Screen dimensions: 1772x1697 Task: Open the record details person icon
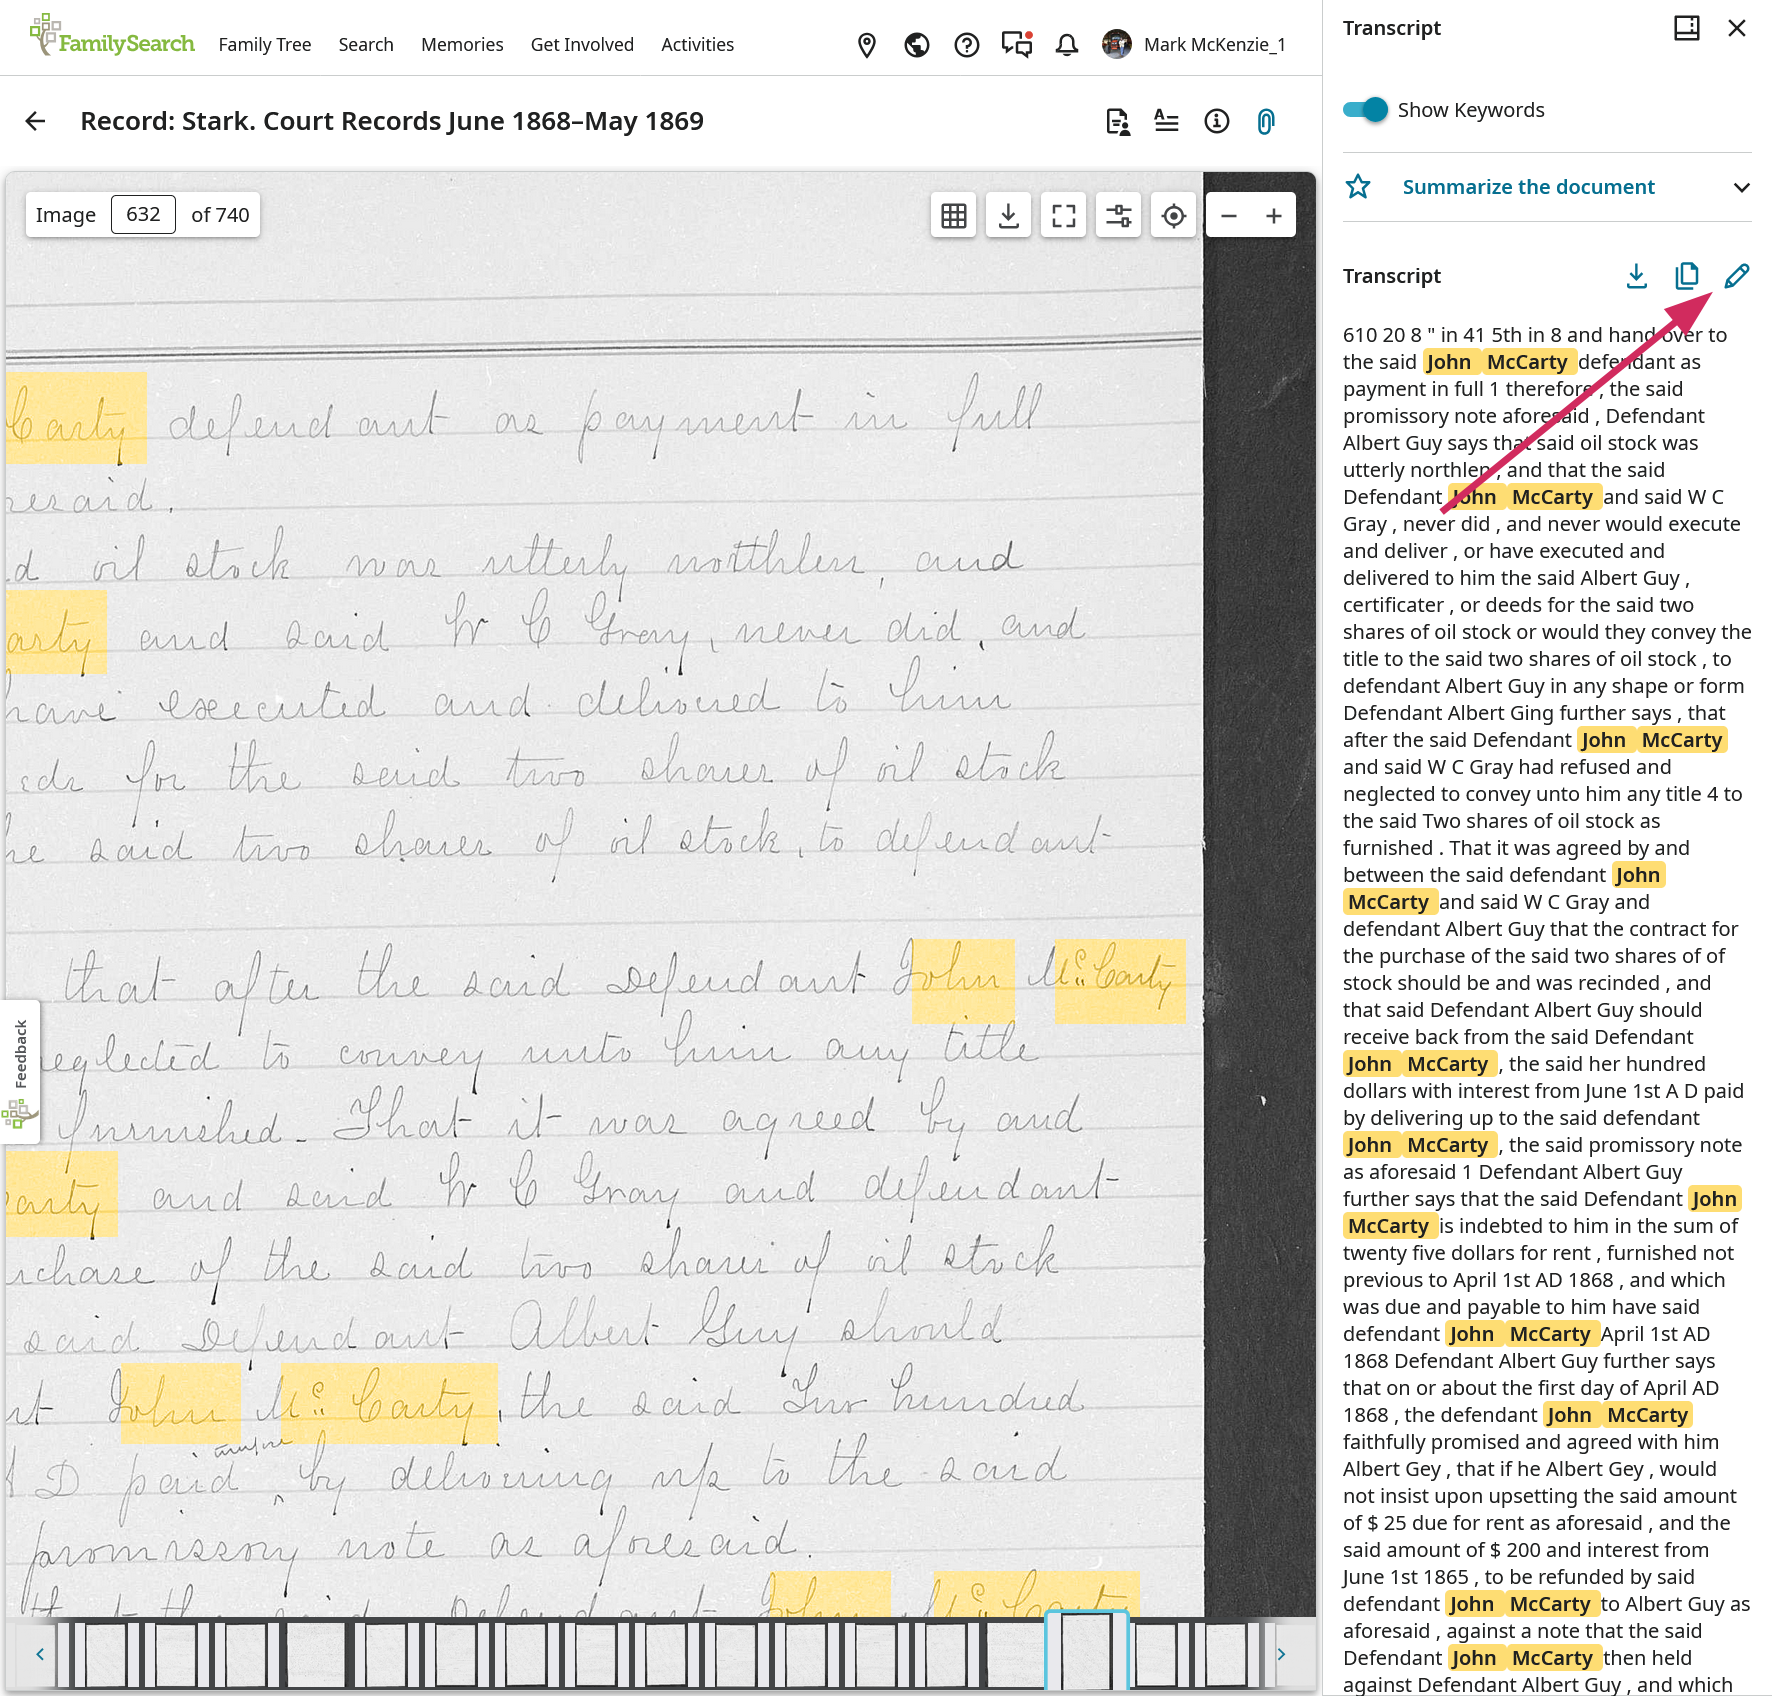(1118, 122)
